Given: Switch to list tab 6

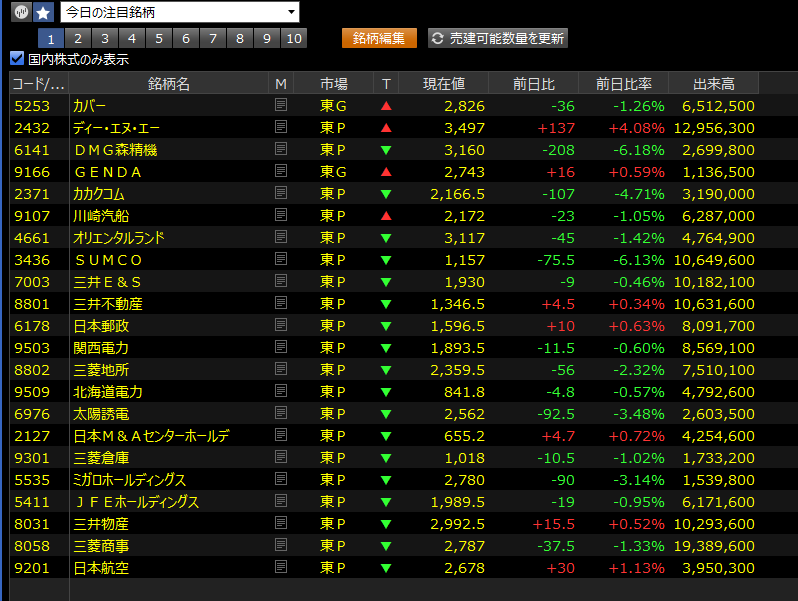Looking at the screenshot, I should (186, 38).
